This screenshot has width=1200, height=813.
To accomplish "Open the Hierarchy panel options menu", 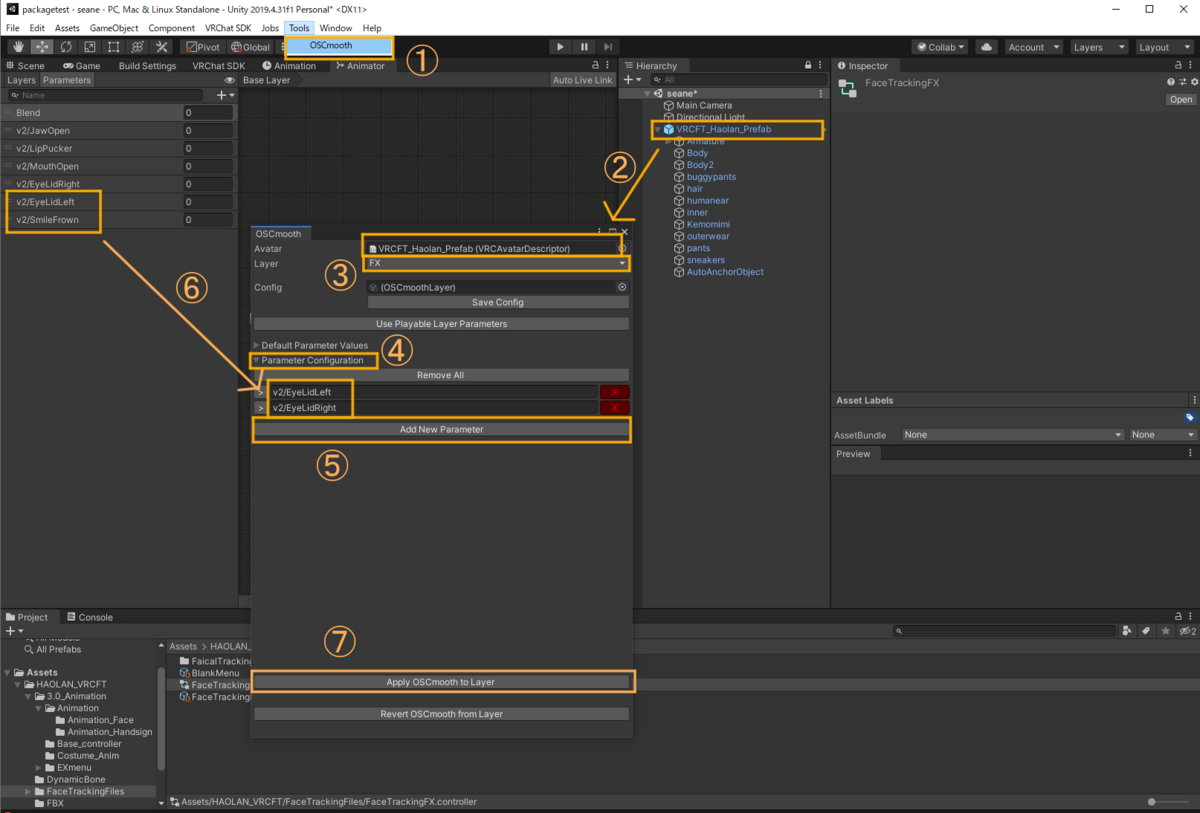I will click(x=821, y=66).
